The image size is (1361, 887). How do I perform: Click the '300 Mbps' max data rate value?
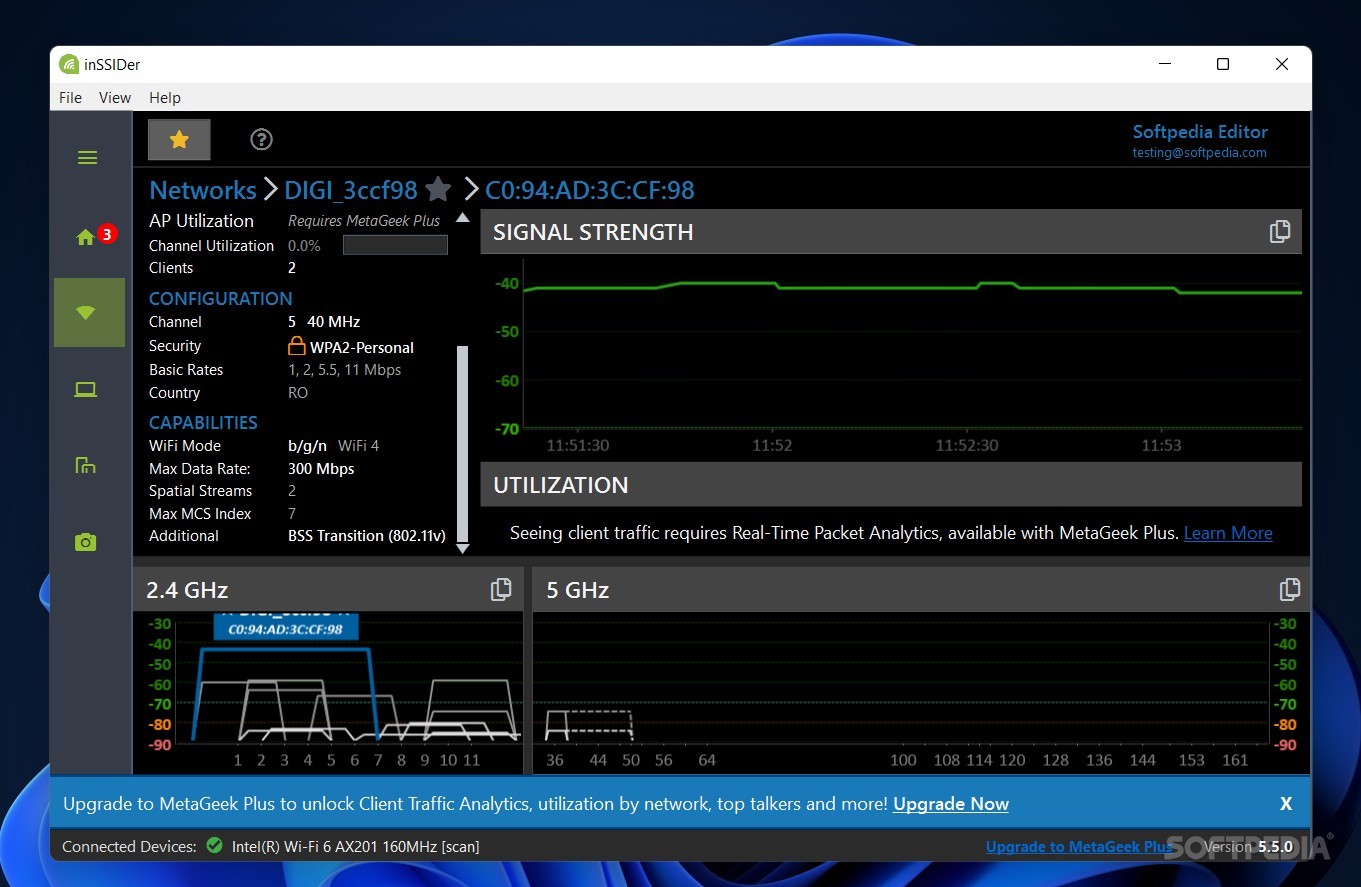click(321, 468)
